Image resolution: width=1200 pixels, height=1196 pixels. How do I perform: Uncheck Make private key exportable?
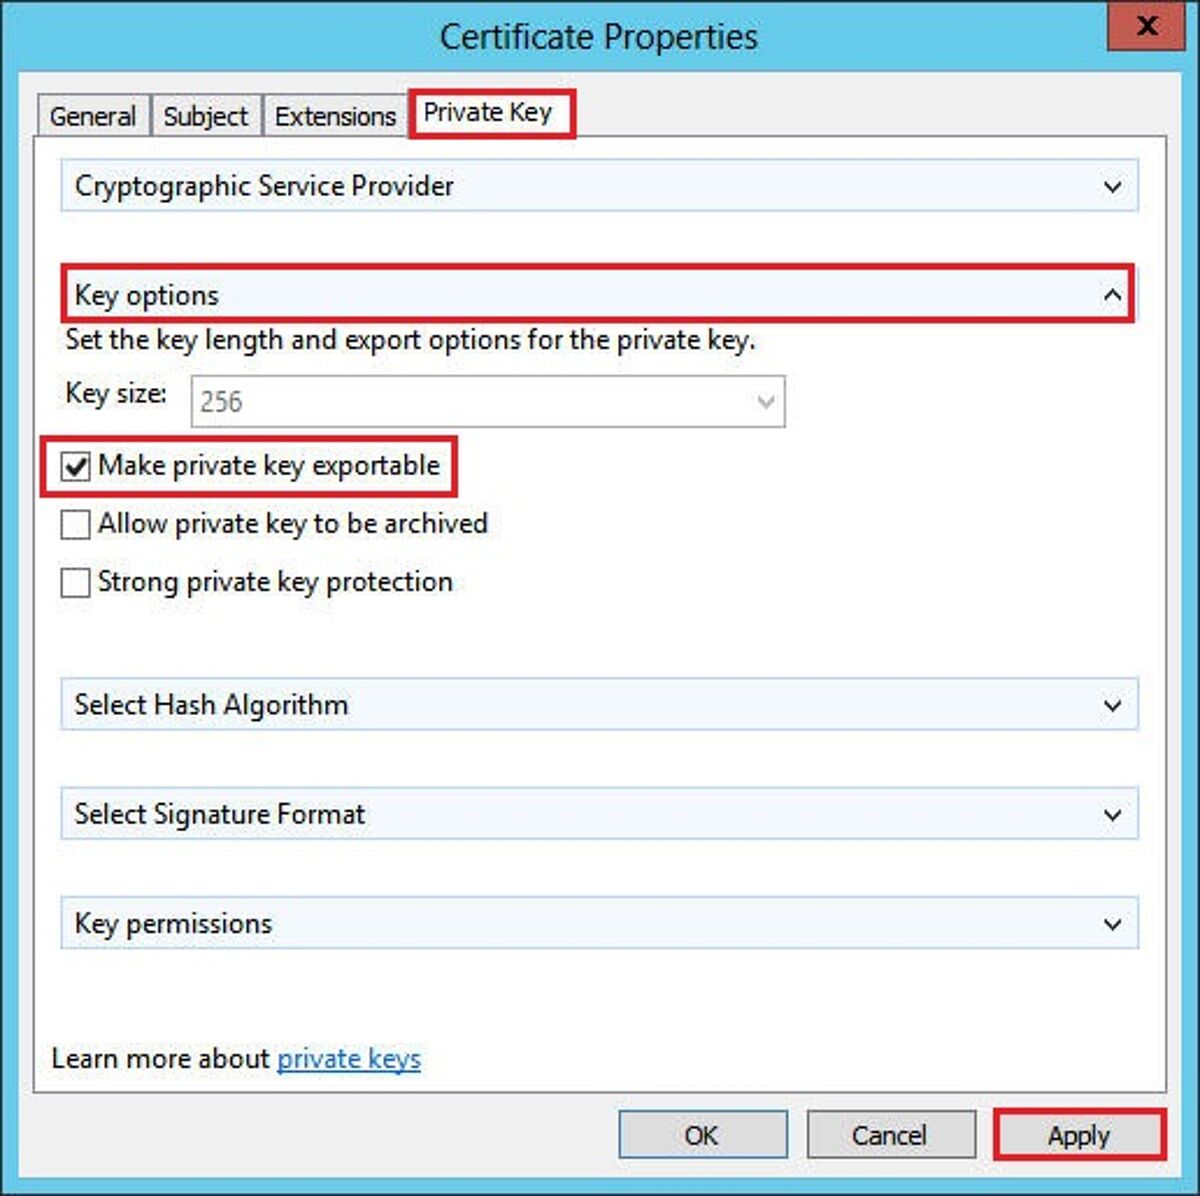pyautogui.click(x=76, y=466)
